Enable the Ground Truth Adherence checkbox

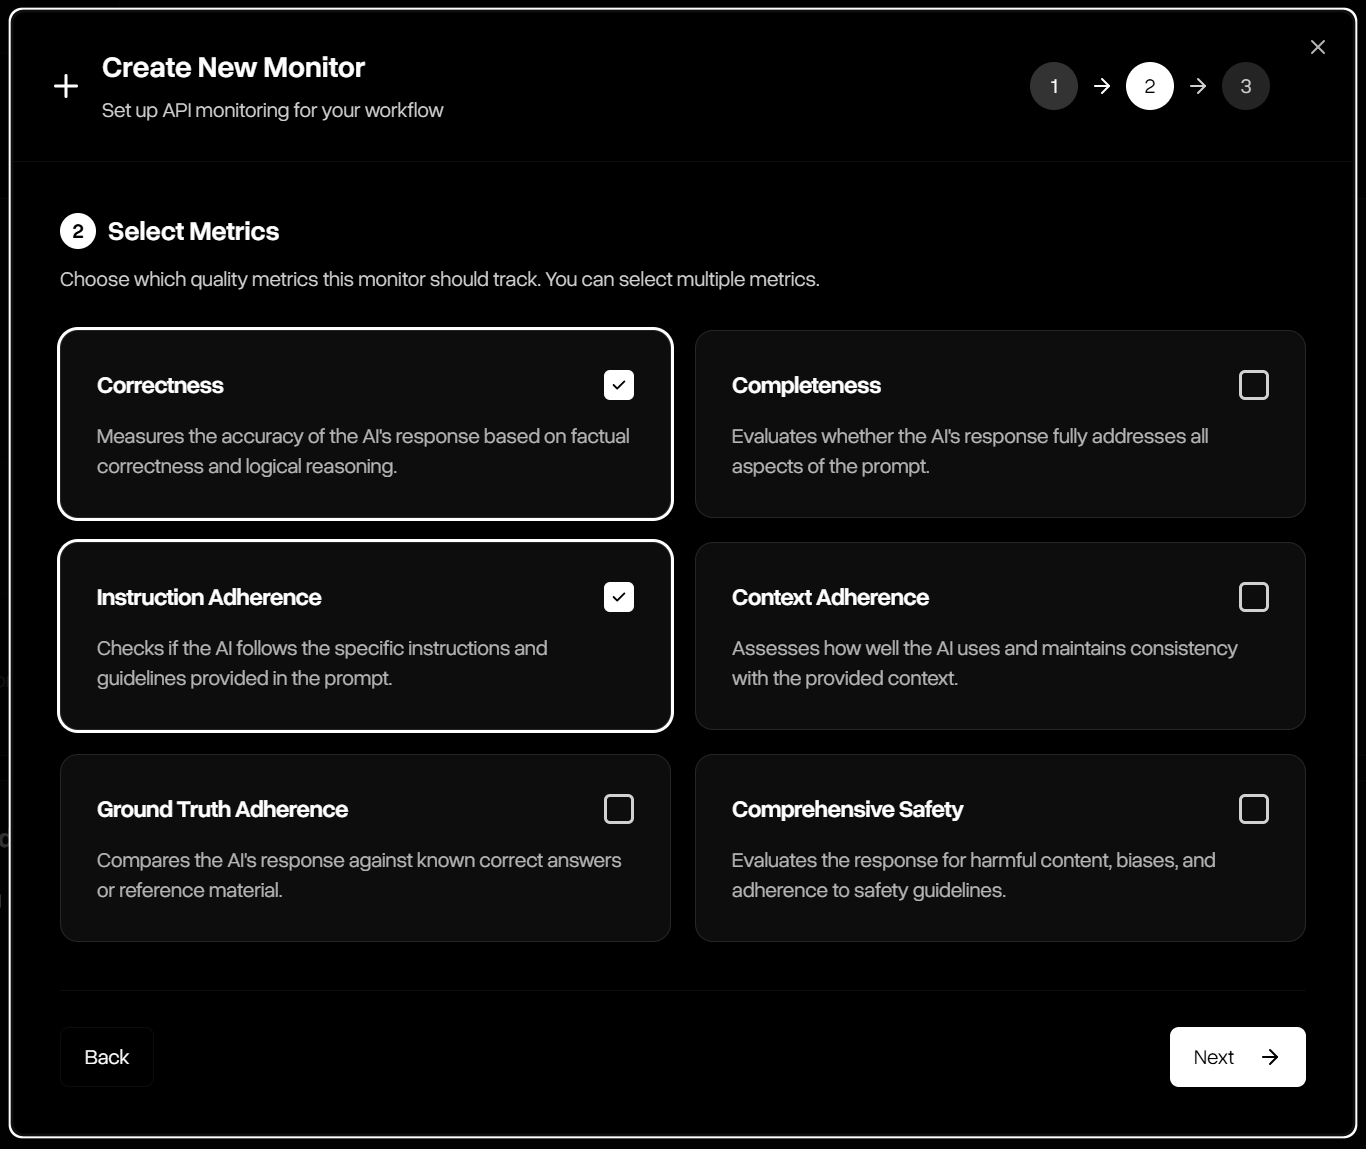pyautogui.click(x=619, y=809)
